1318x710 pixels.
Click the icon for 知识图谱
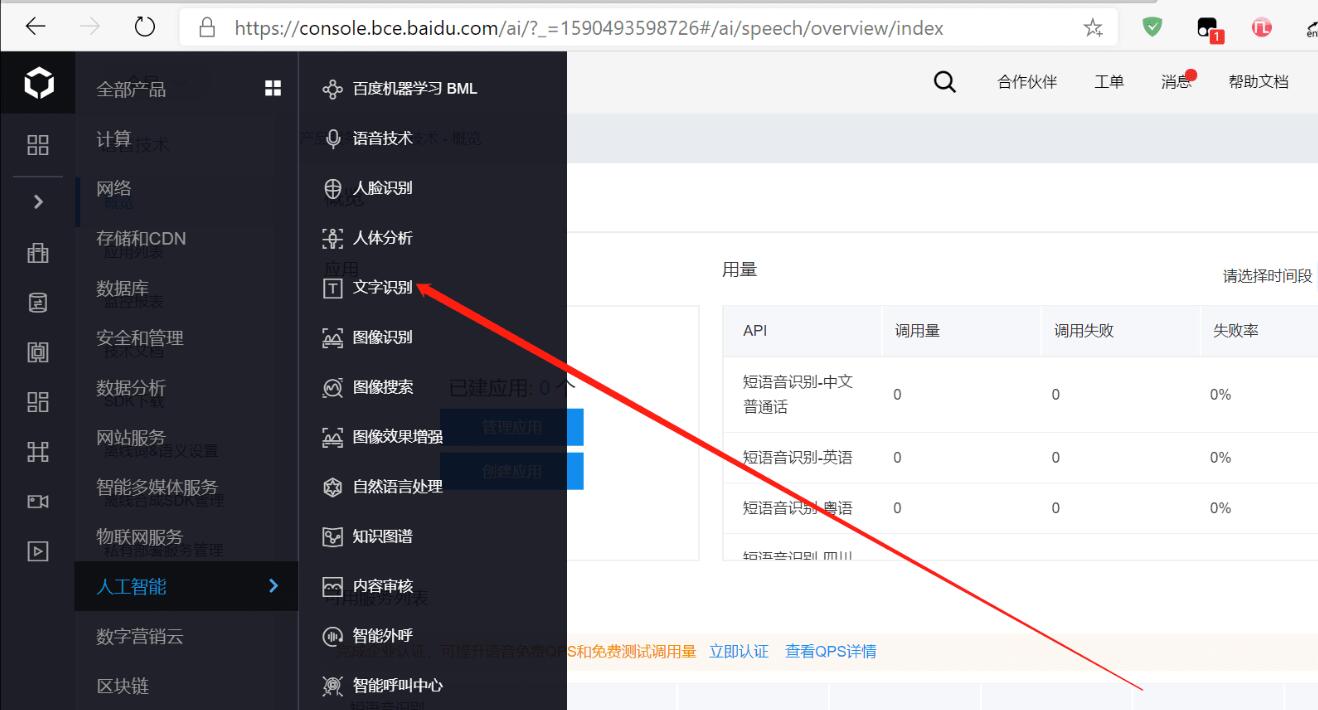point(333,537)
